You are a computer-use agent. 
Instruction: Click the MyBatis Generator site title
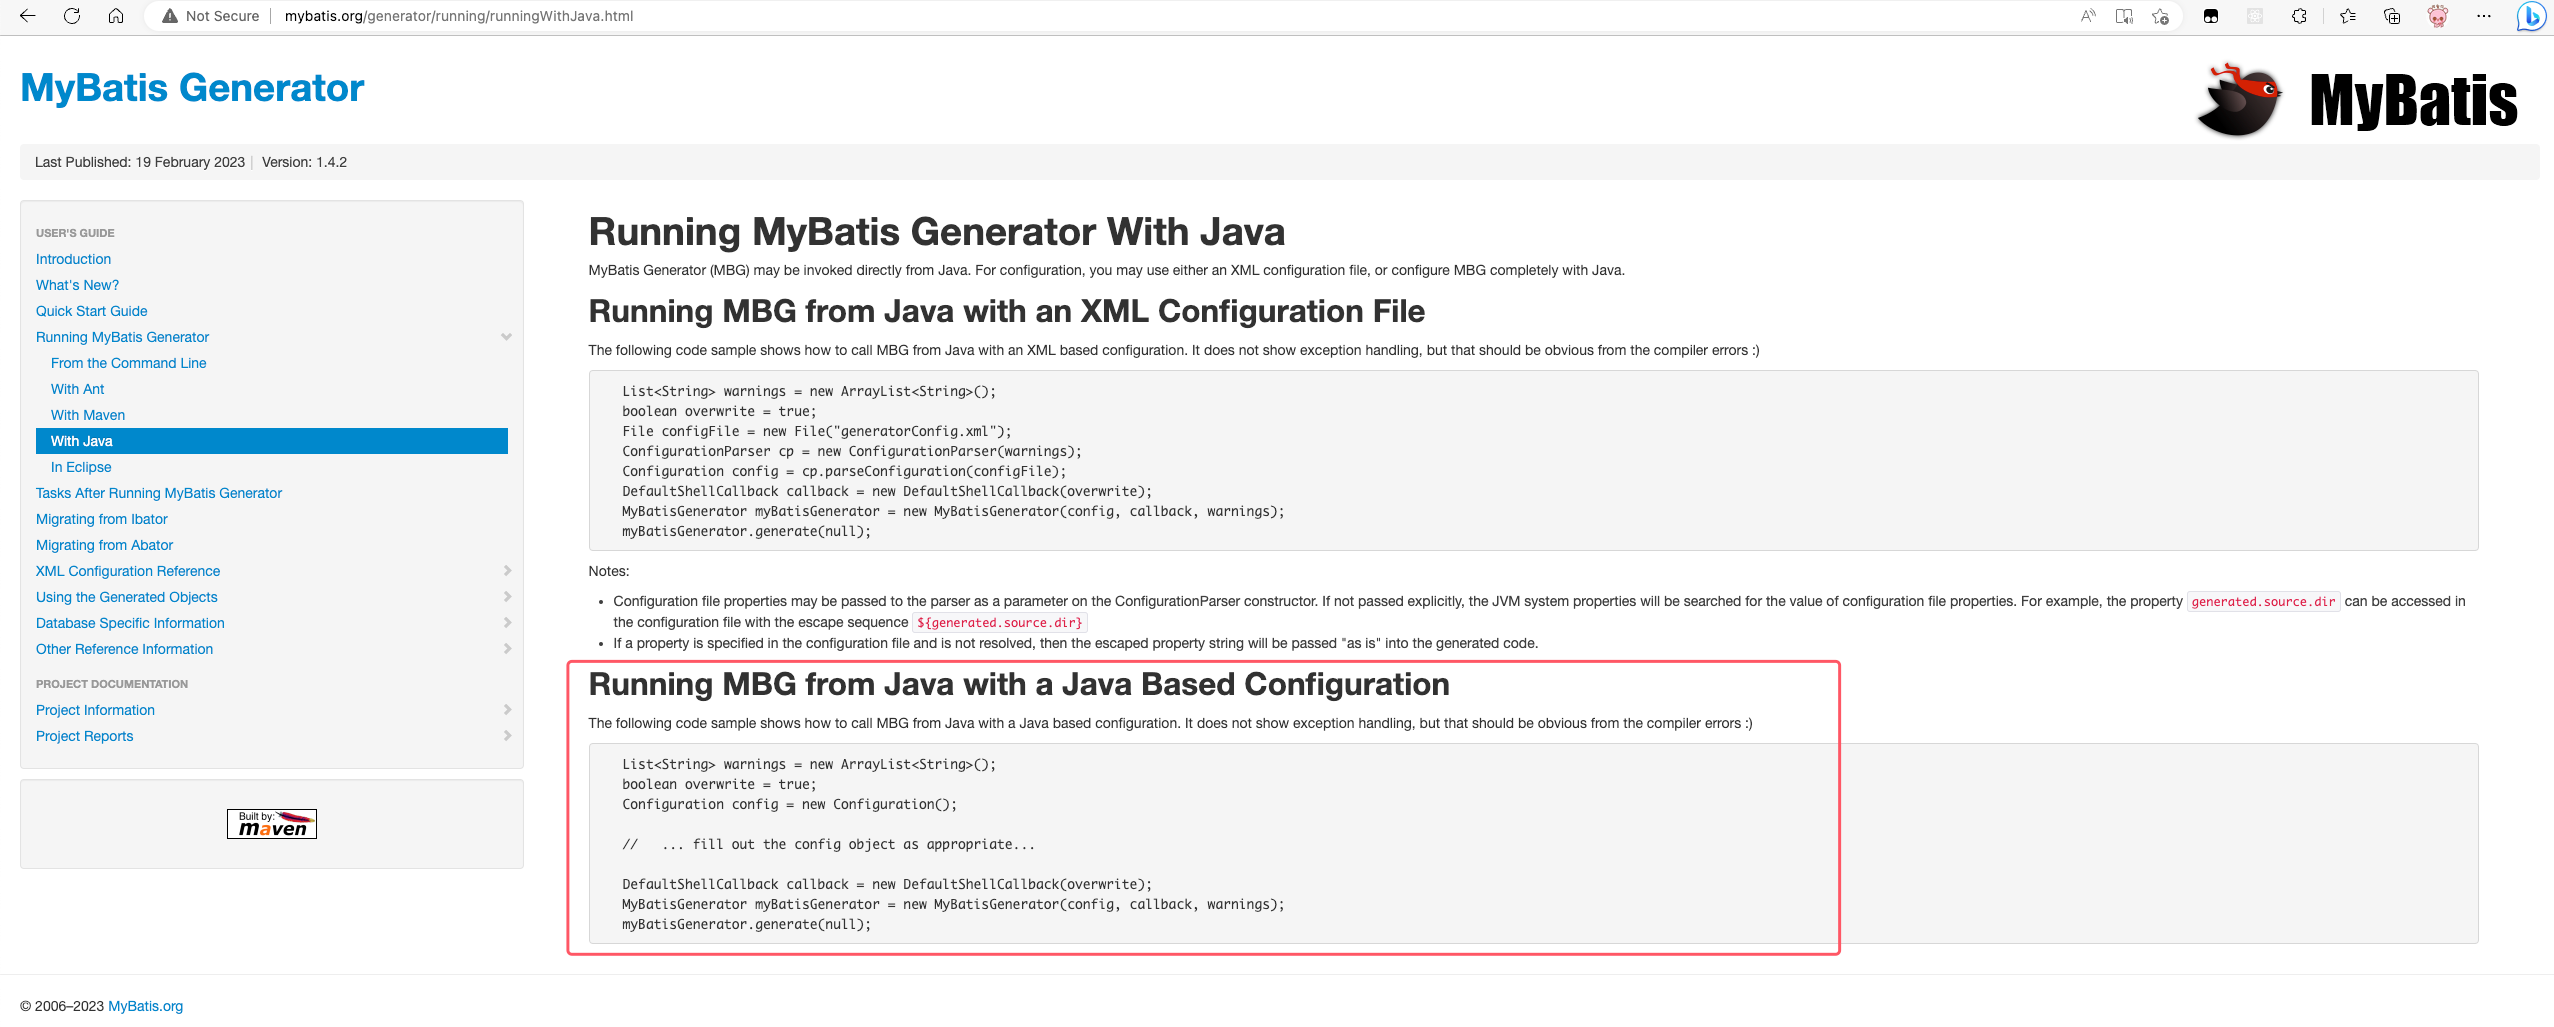point(192,88)
